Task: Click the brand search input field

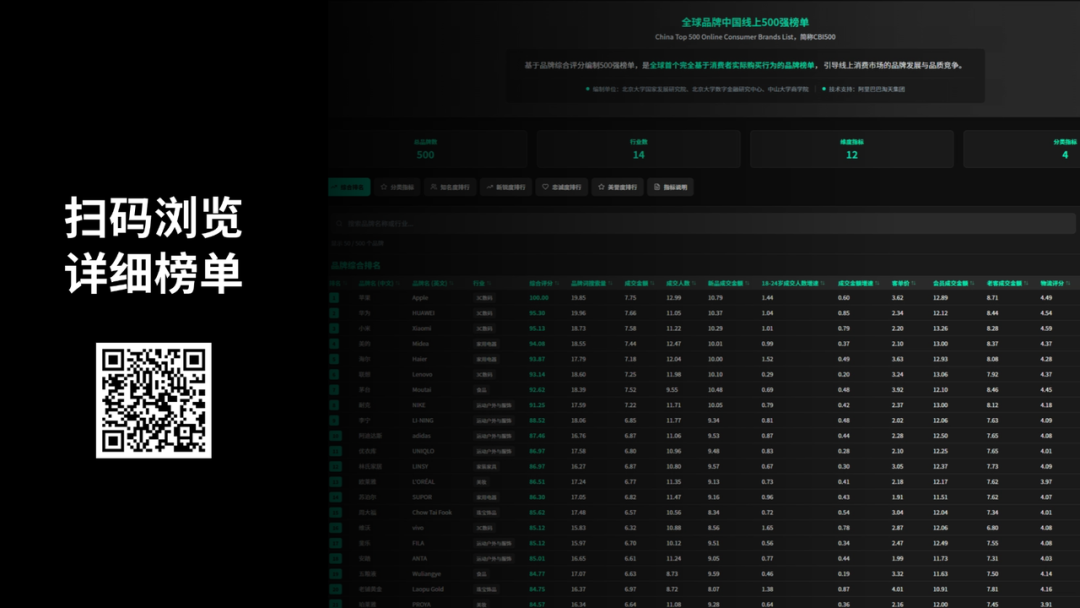Action: point(700,223)
